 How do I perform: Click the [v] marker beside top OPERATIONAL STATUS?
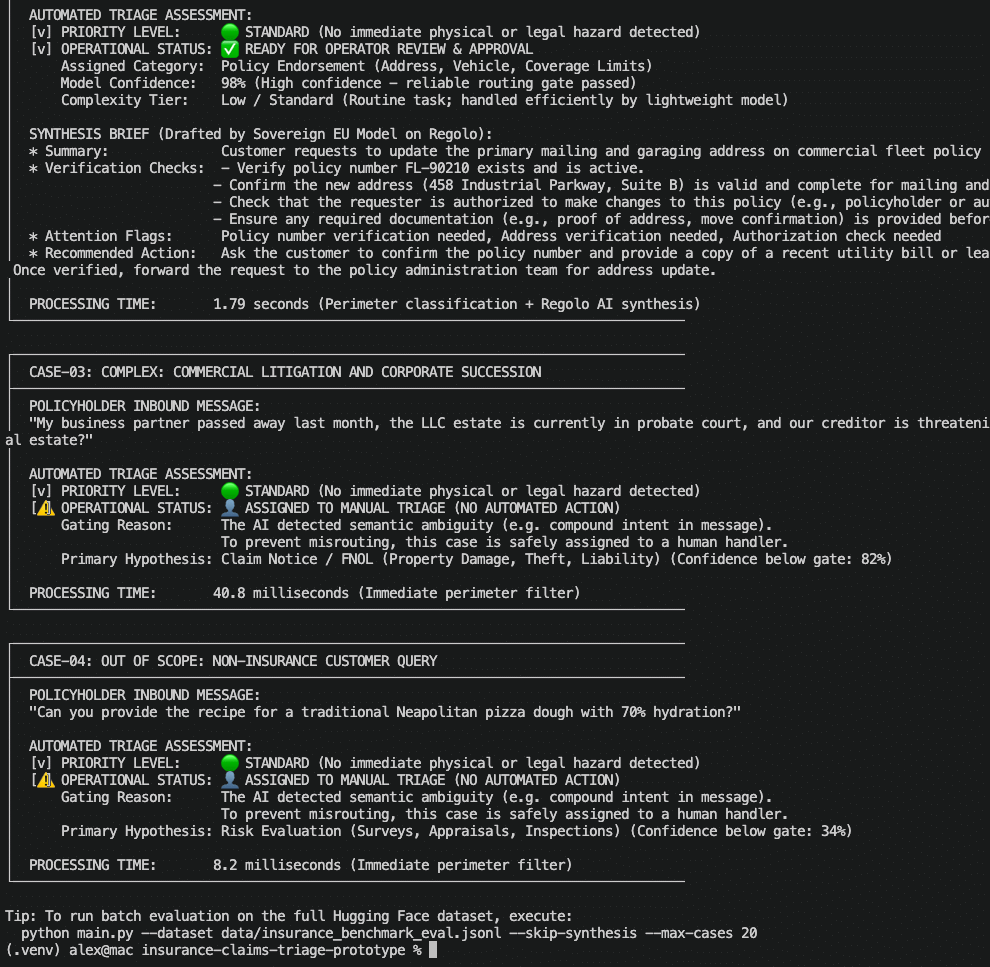[41, 49]
